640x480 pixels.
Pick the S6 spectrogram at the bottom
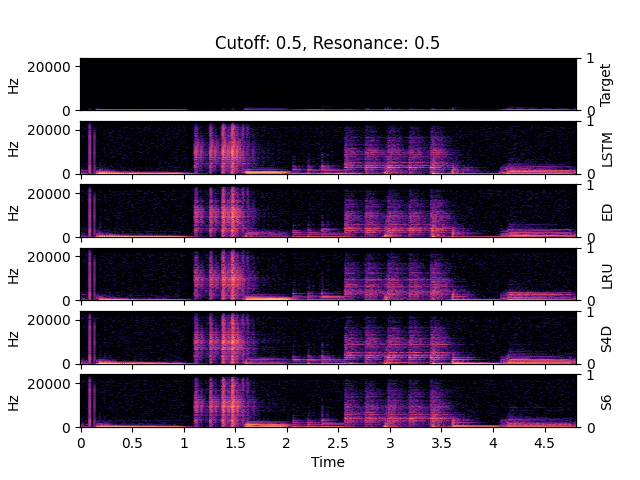pos(327,401)
